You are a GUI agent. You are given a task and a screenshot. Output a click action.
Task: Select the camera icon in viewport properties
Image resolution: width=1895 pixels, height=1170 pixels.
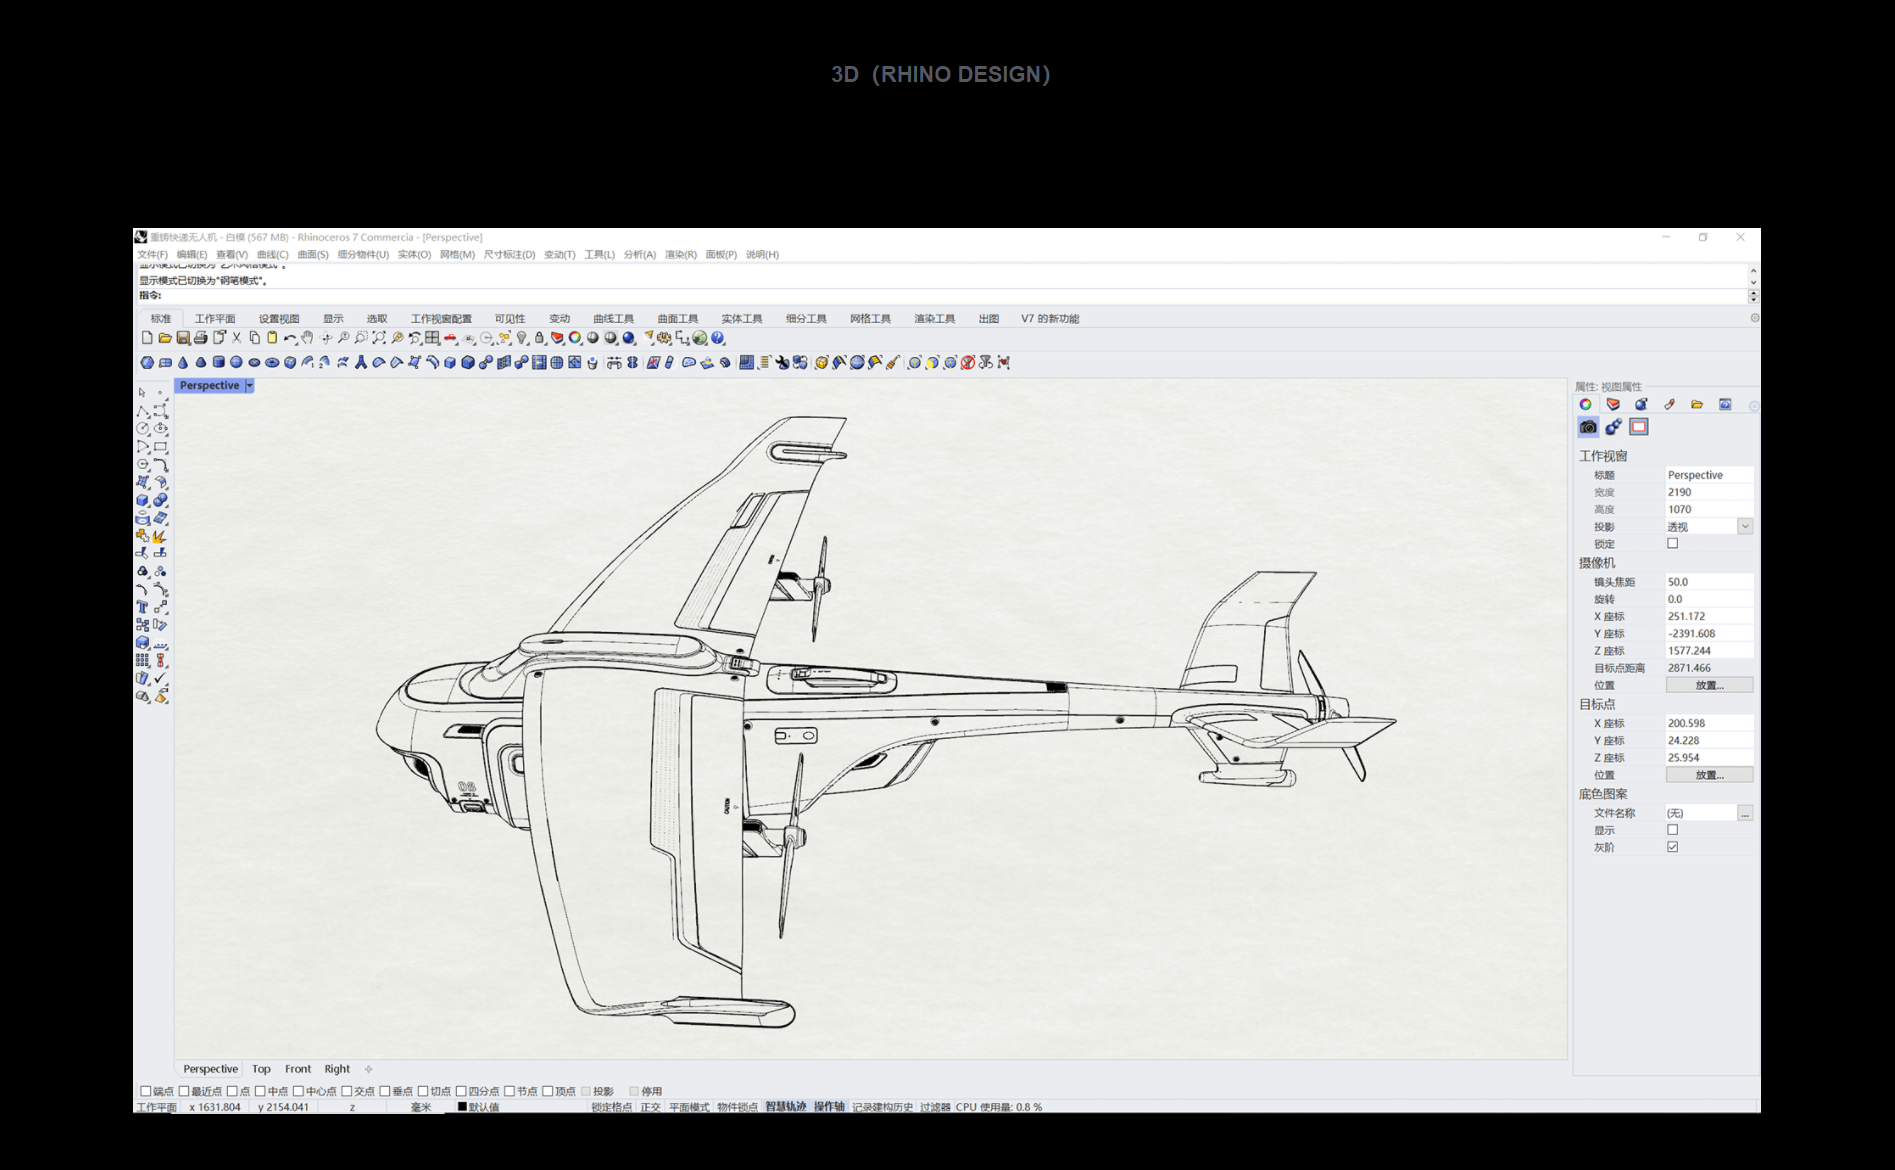tap(1588, 427)
